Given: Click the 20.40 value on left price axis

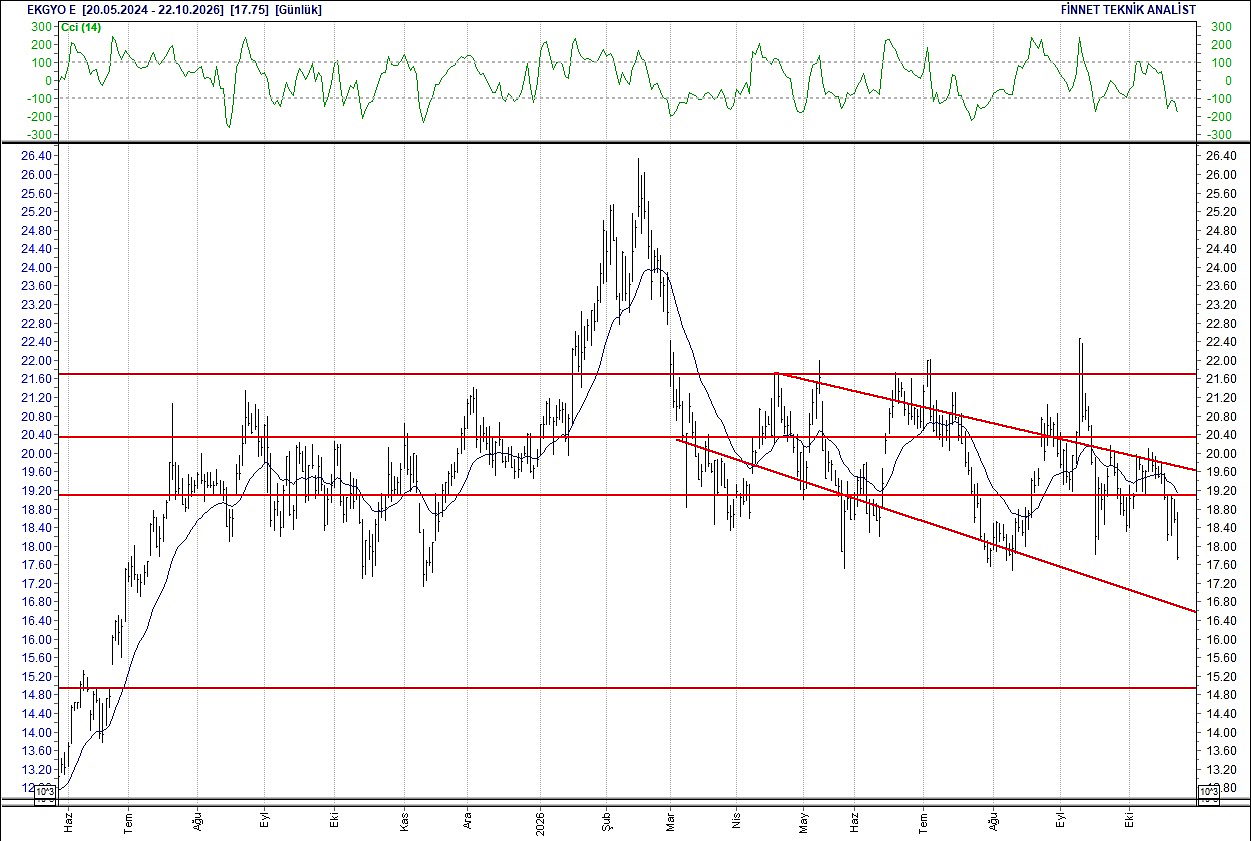Looking at the screenshot, I should click(38, 435).
